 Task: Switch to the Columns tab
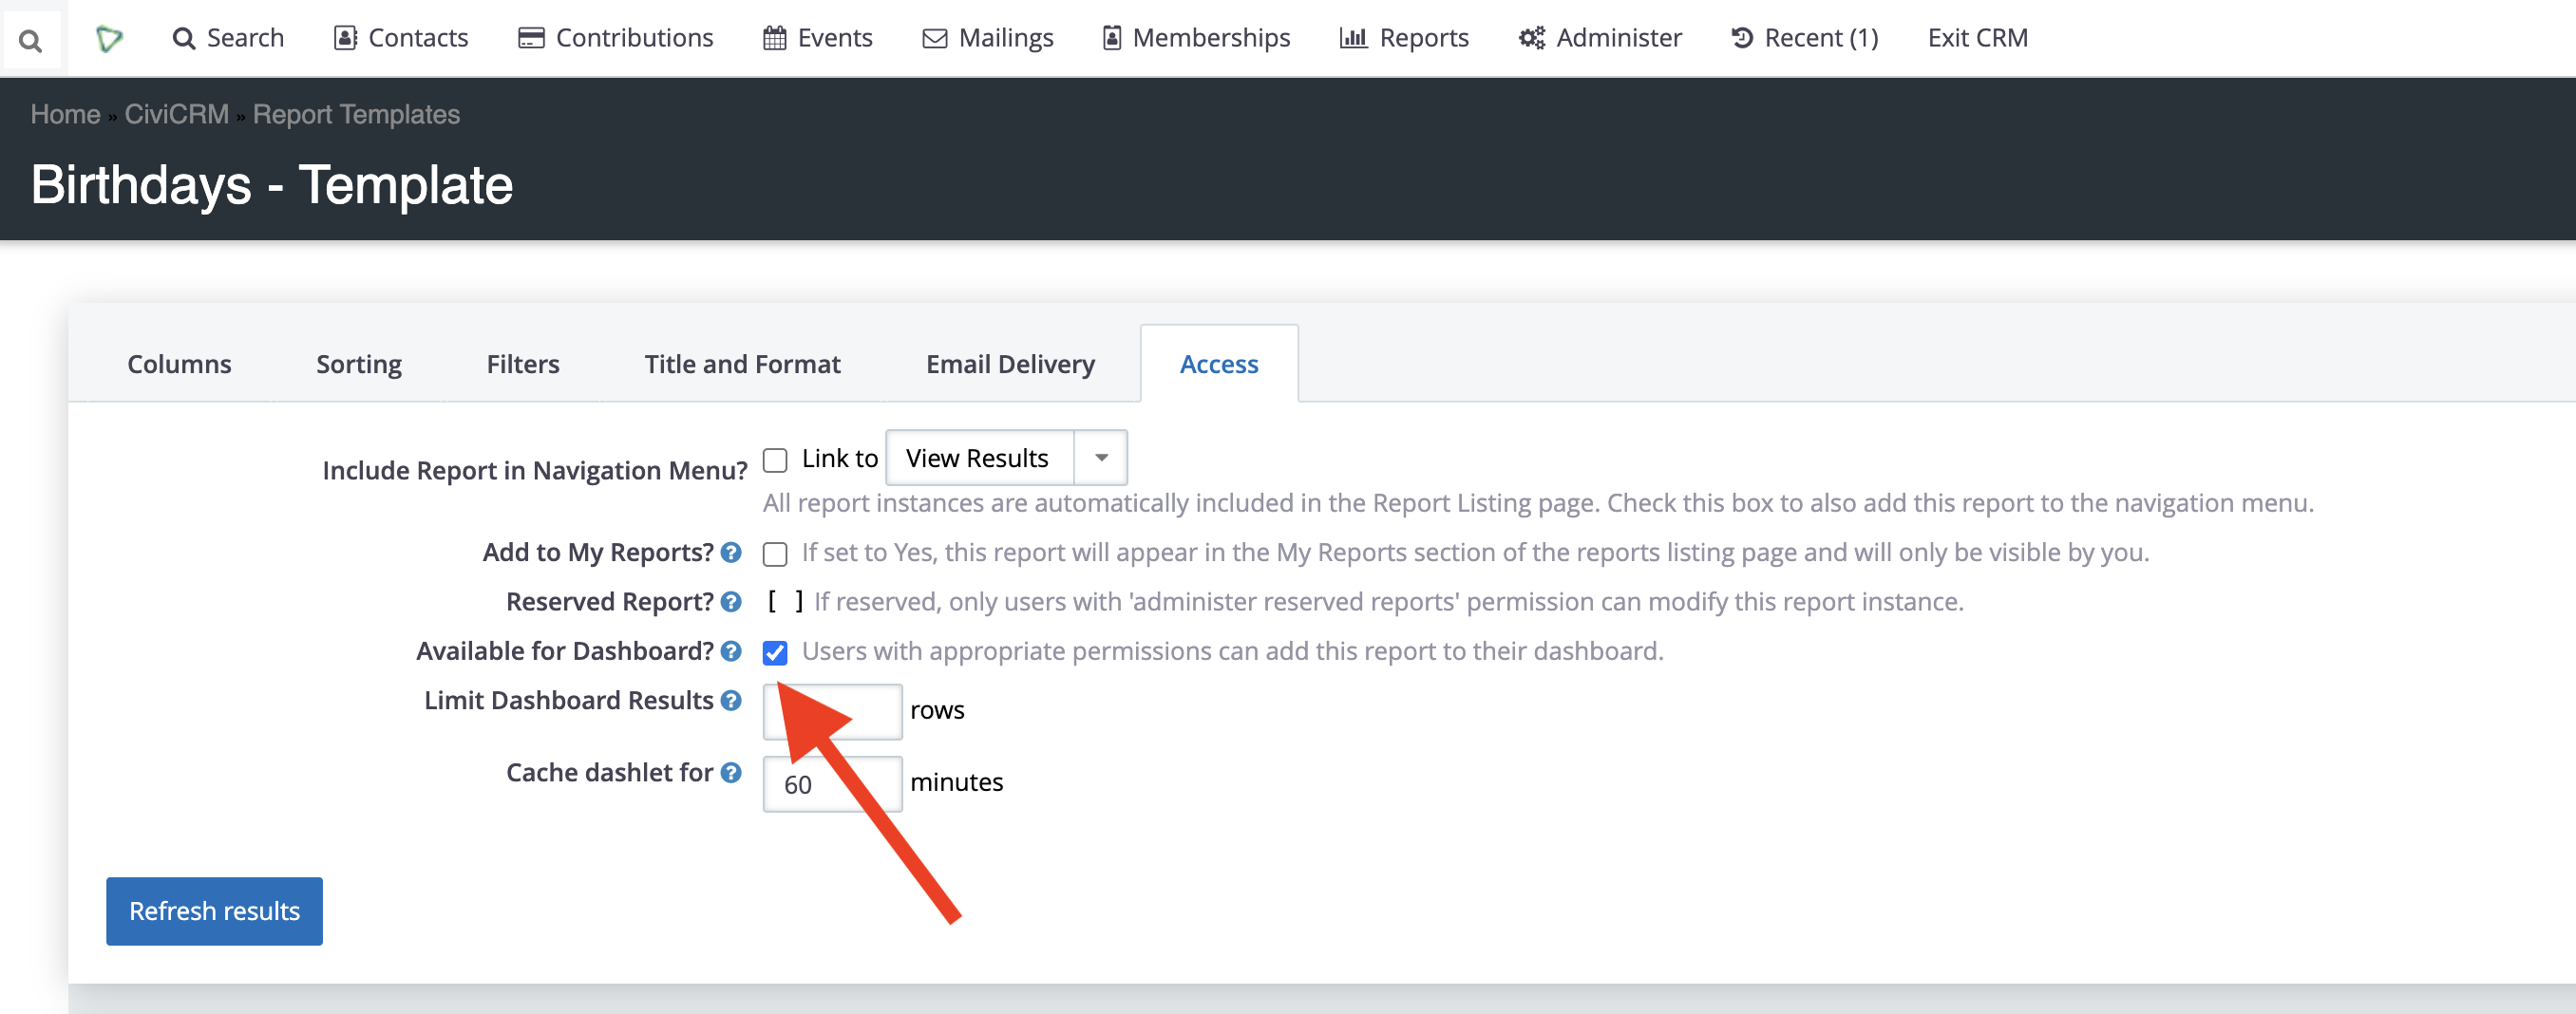179,364
